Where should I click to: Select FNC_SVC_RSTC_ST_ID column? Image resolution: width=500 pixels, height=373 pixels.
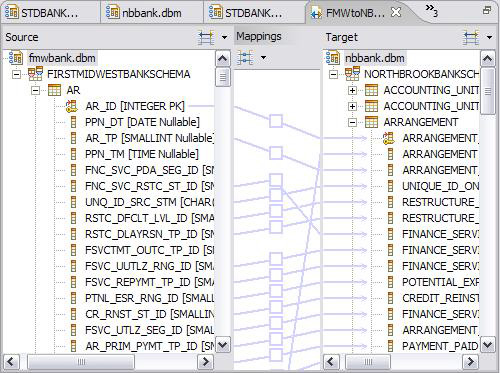(149, 186)
